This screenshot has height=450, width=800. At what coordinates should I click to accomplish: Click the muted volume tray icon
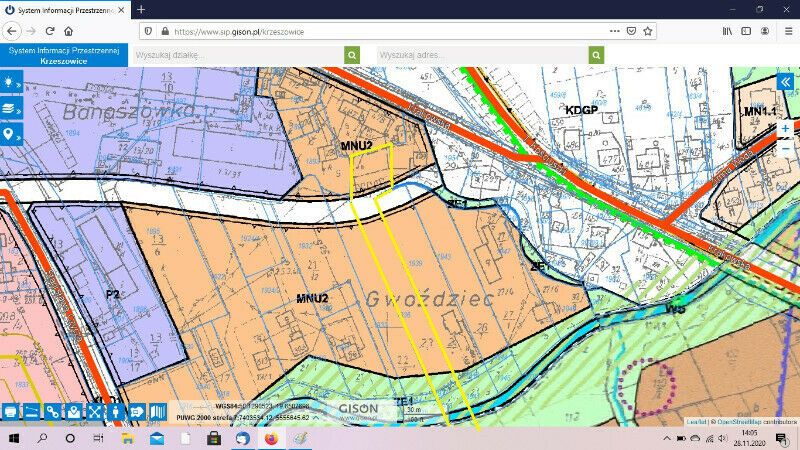(x=722, y=438)
